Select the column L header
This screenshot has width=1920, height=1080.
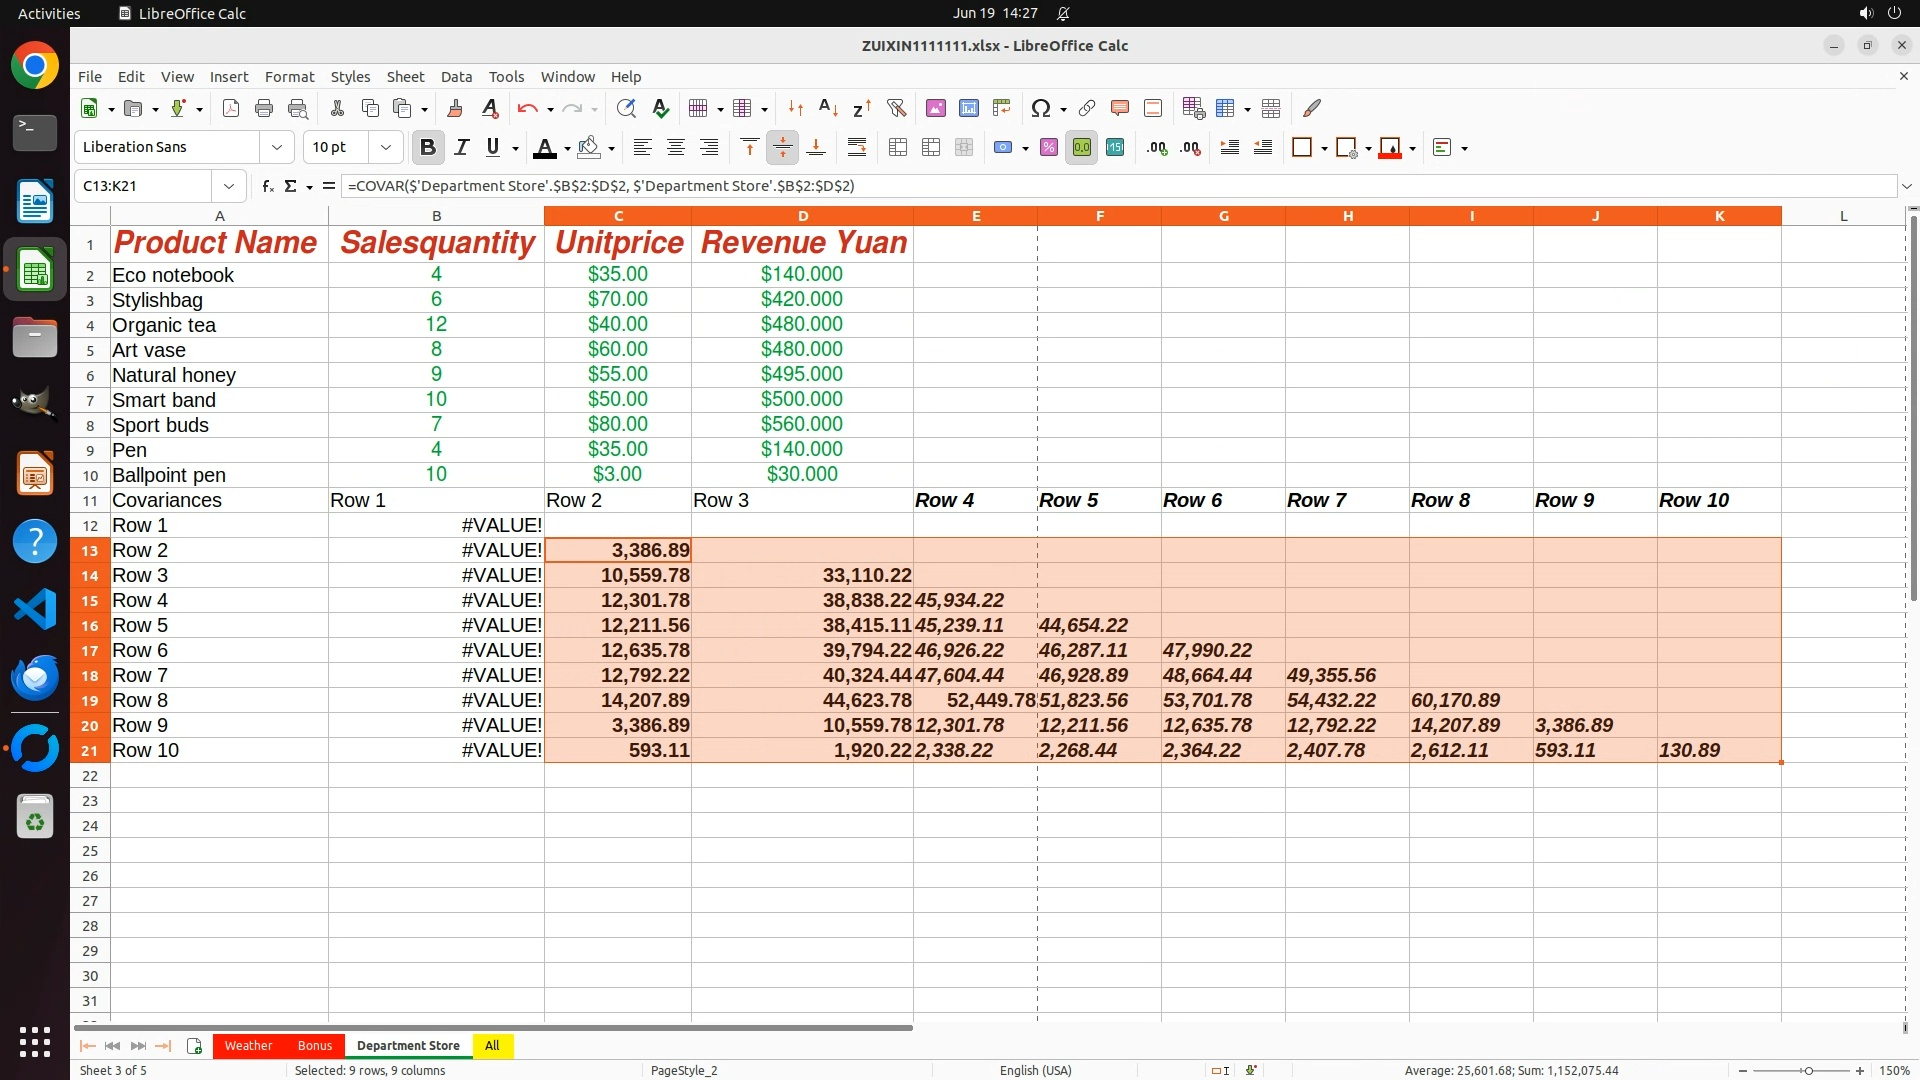click(x=1843, y=216)
